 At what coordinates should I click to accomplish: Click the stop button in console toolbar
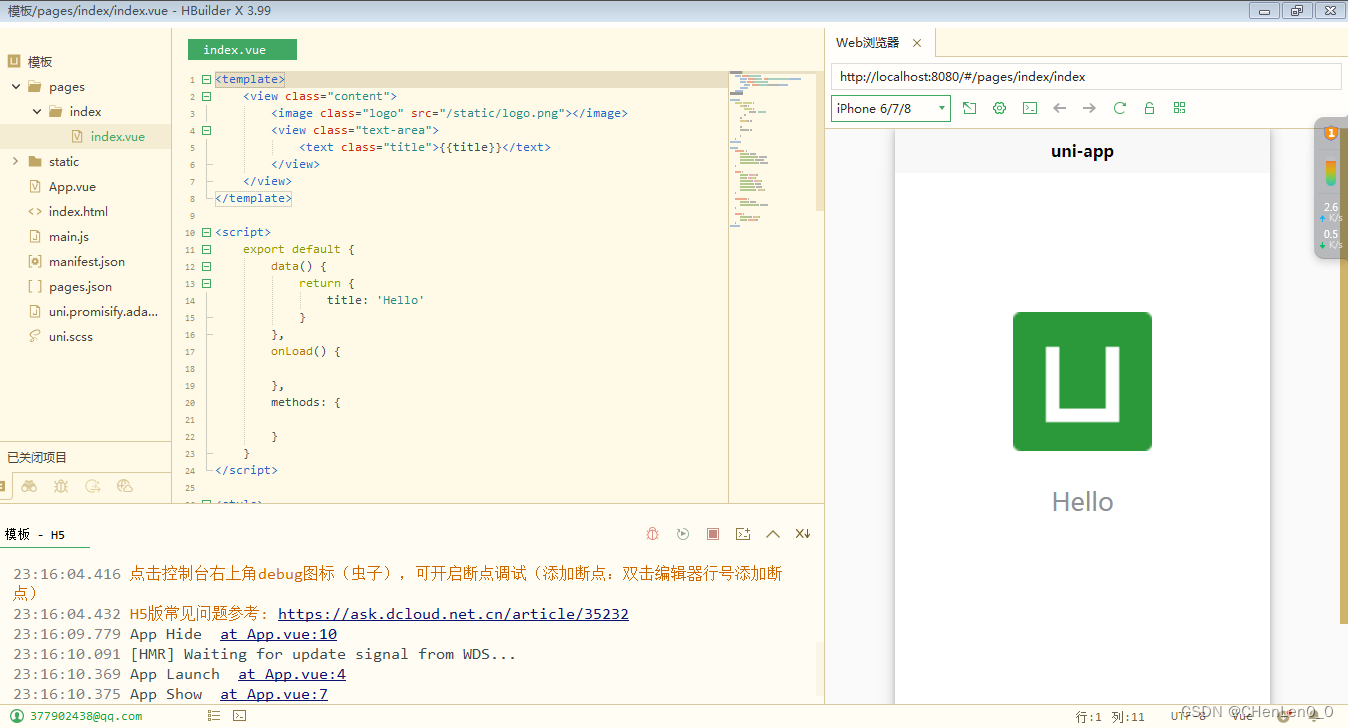pos(712,533)
